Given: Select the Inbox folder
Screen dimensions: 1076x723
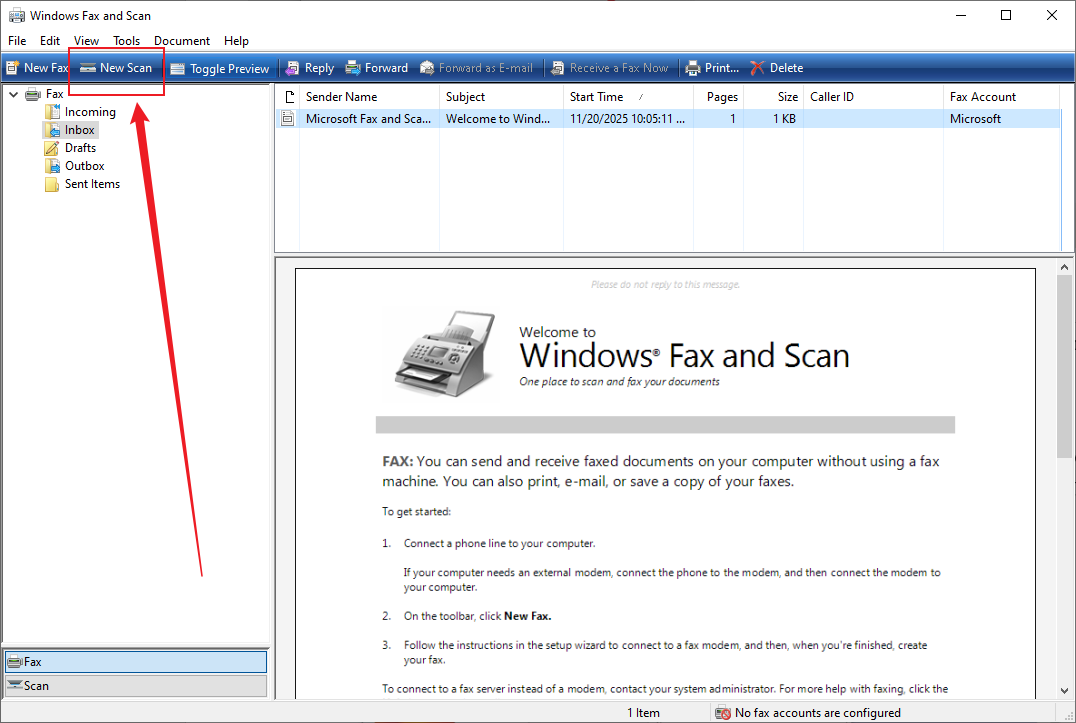Looking at the screenshot, I should click(x=78, y=129).
